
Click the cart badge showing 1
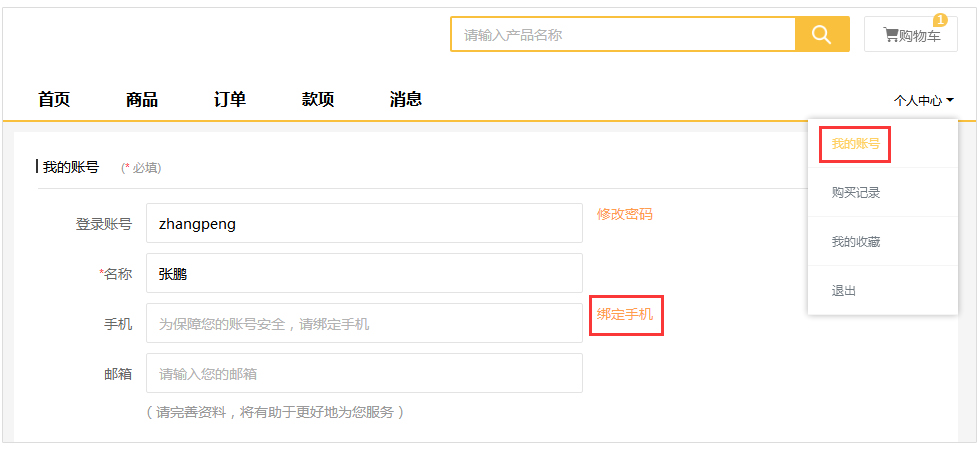click(x=940, y=20)
